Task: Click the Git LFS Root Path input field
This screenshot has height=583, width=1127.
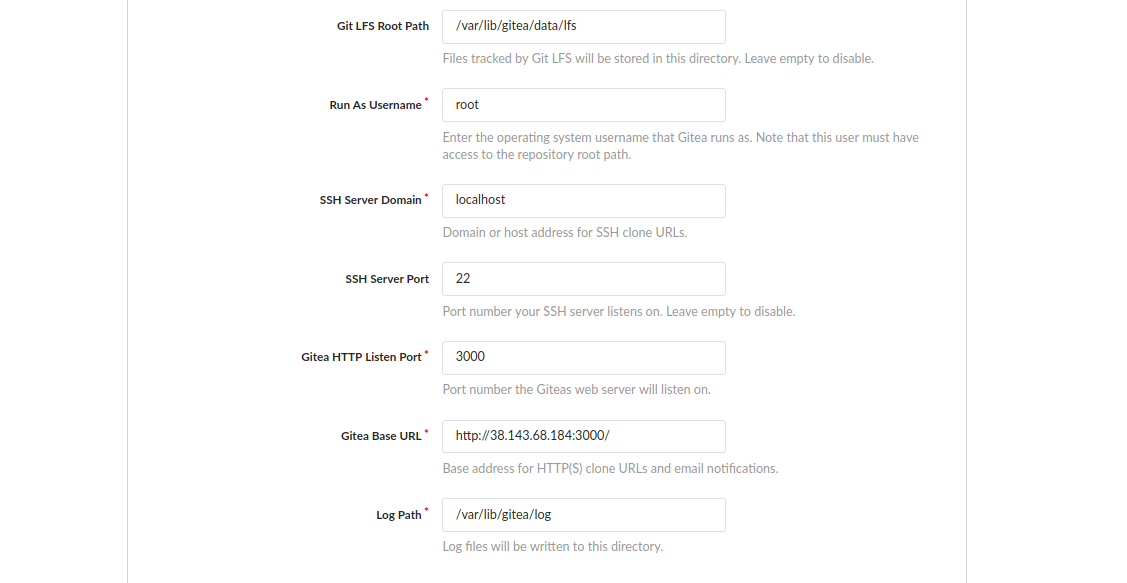Action: pyautogui.click(x=583, y=26)
